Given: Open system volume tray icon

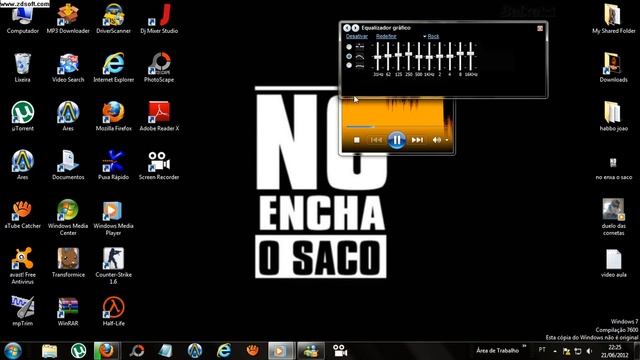Looking at the screenshot, I should pos(589,351).
